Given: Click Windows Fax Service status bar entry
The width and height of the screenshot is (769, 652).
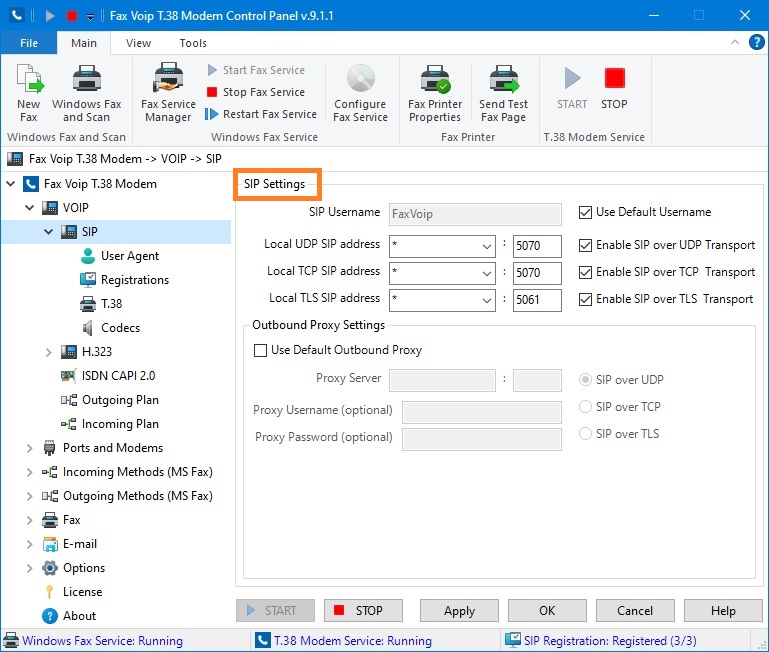Looking at the screenshot, I should click(x=93, y=641).
